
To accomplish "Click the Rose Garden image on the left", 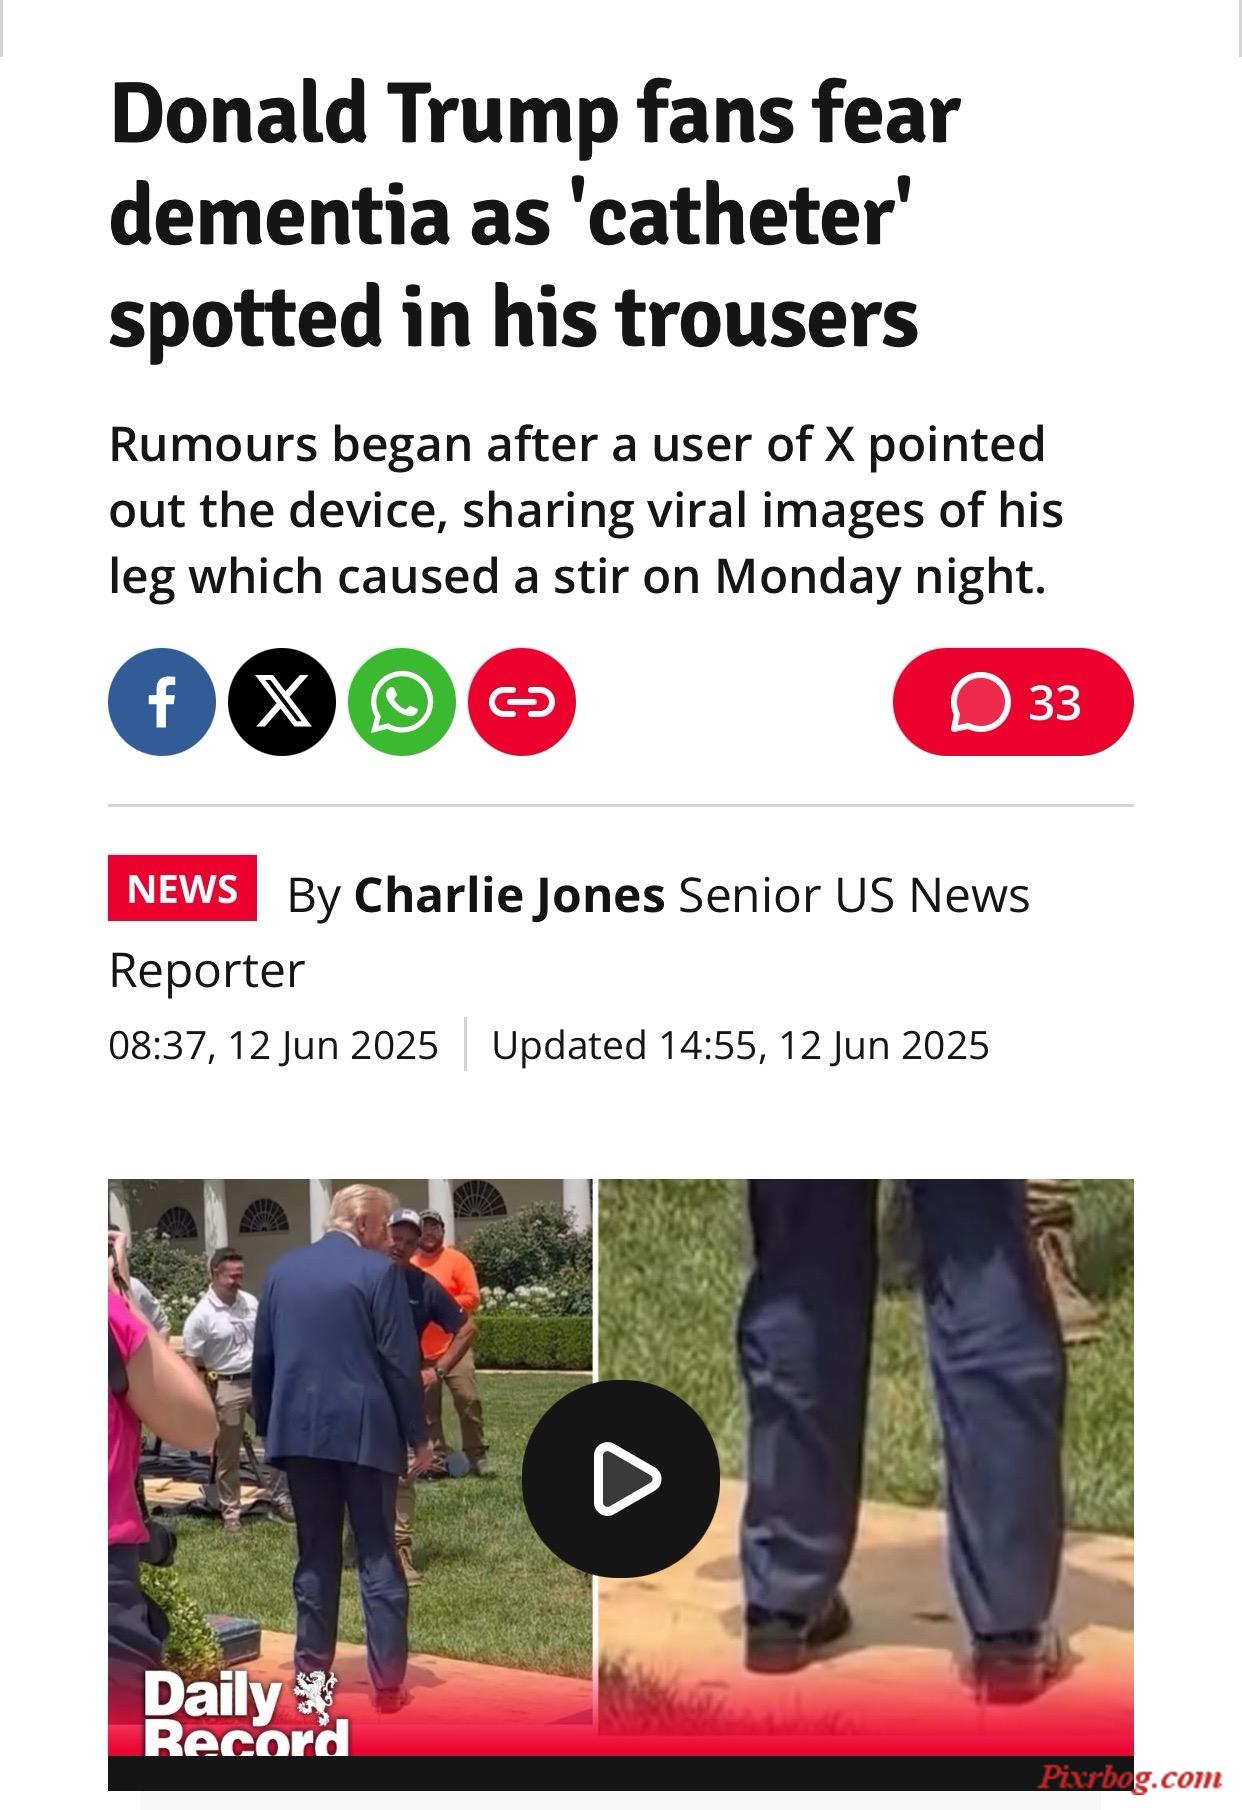I will [350, 1466].
